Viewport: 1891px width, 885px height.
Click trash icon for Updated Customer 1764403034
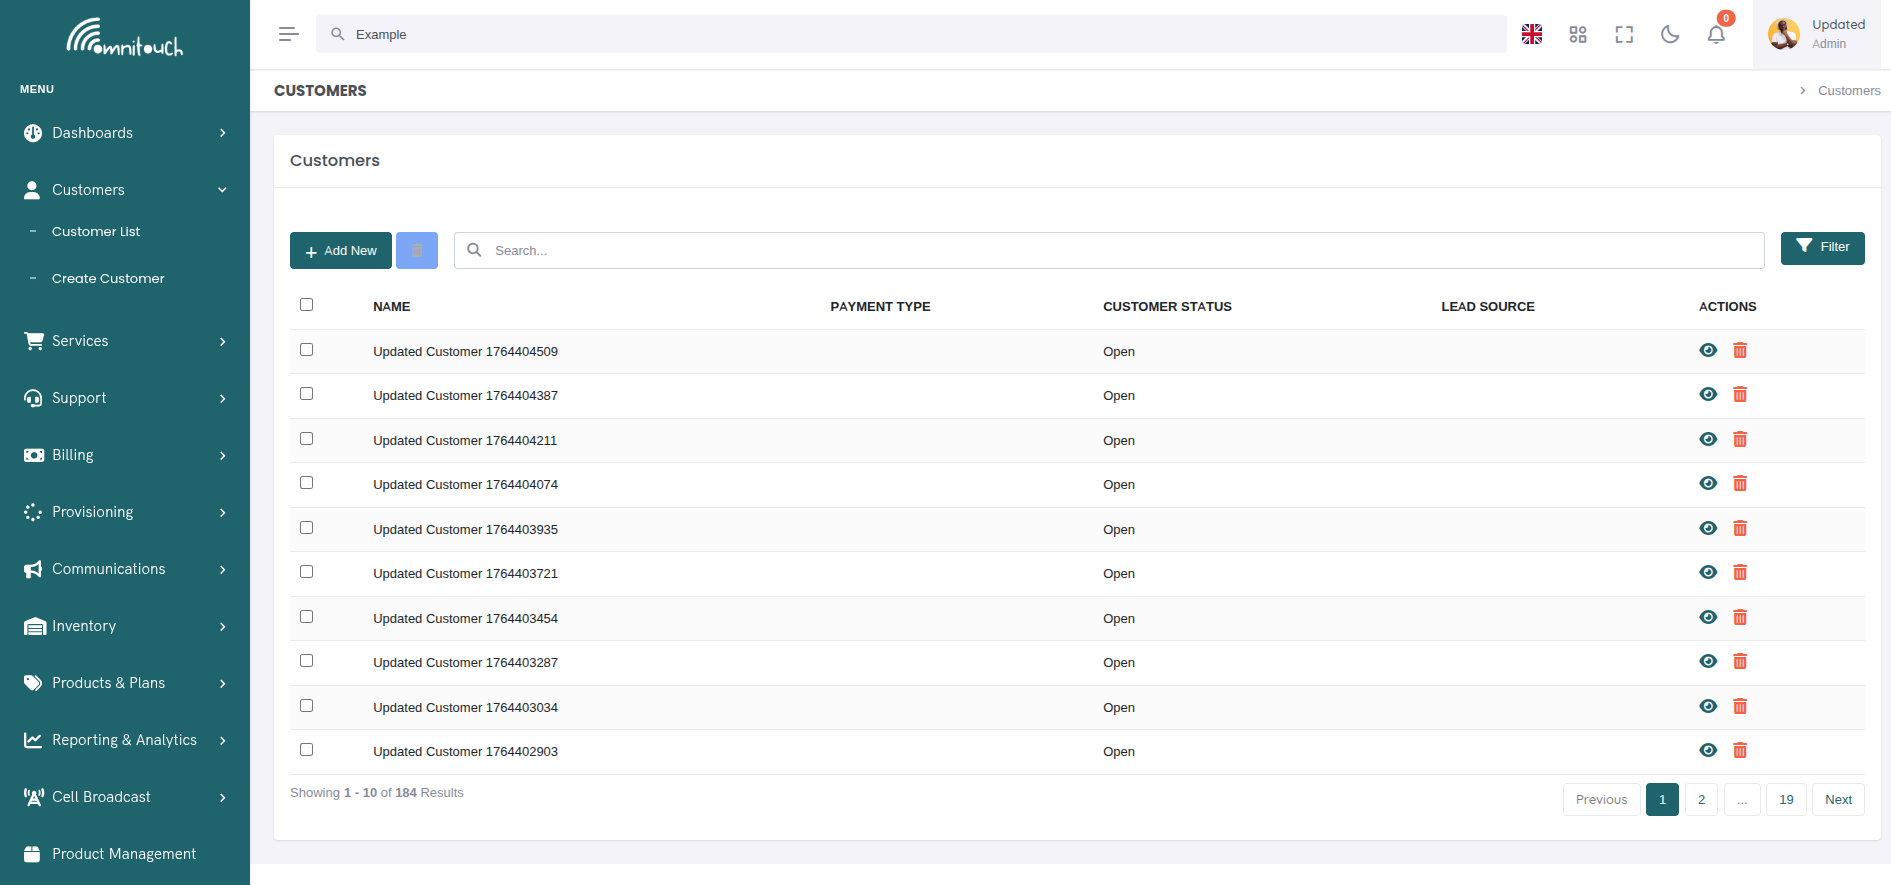(1739, 706)
